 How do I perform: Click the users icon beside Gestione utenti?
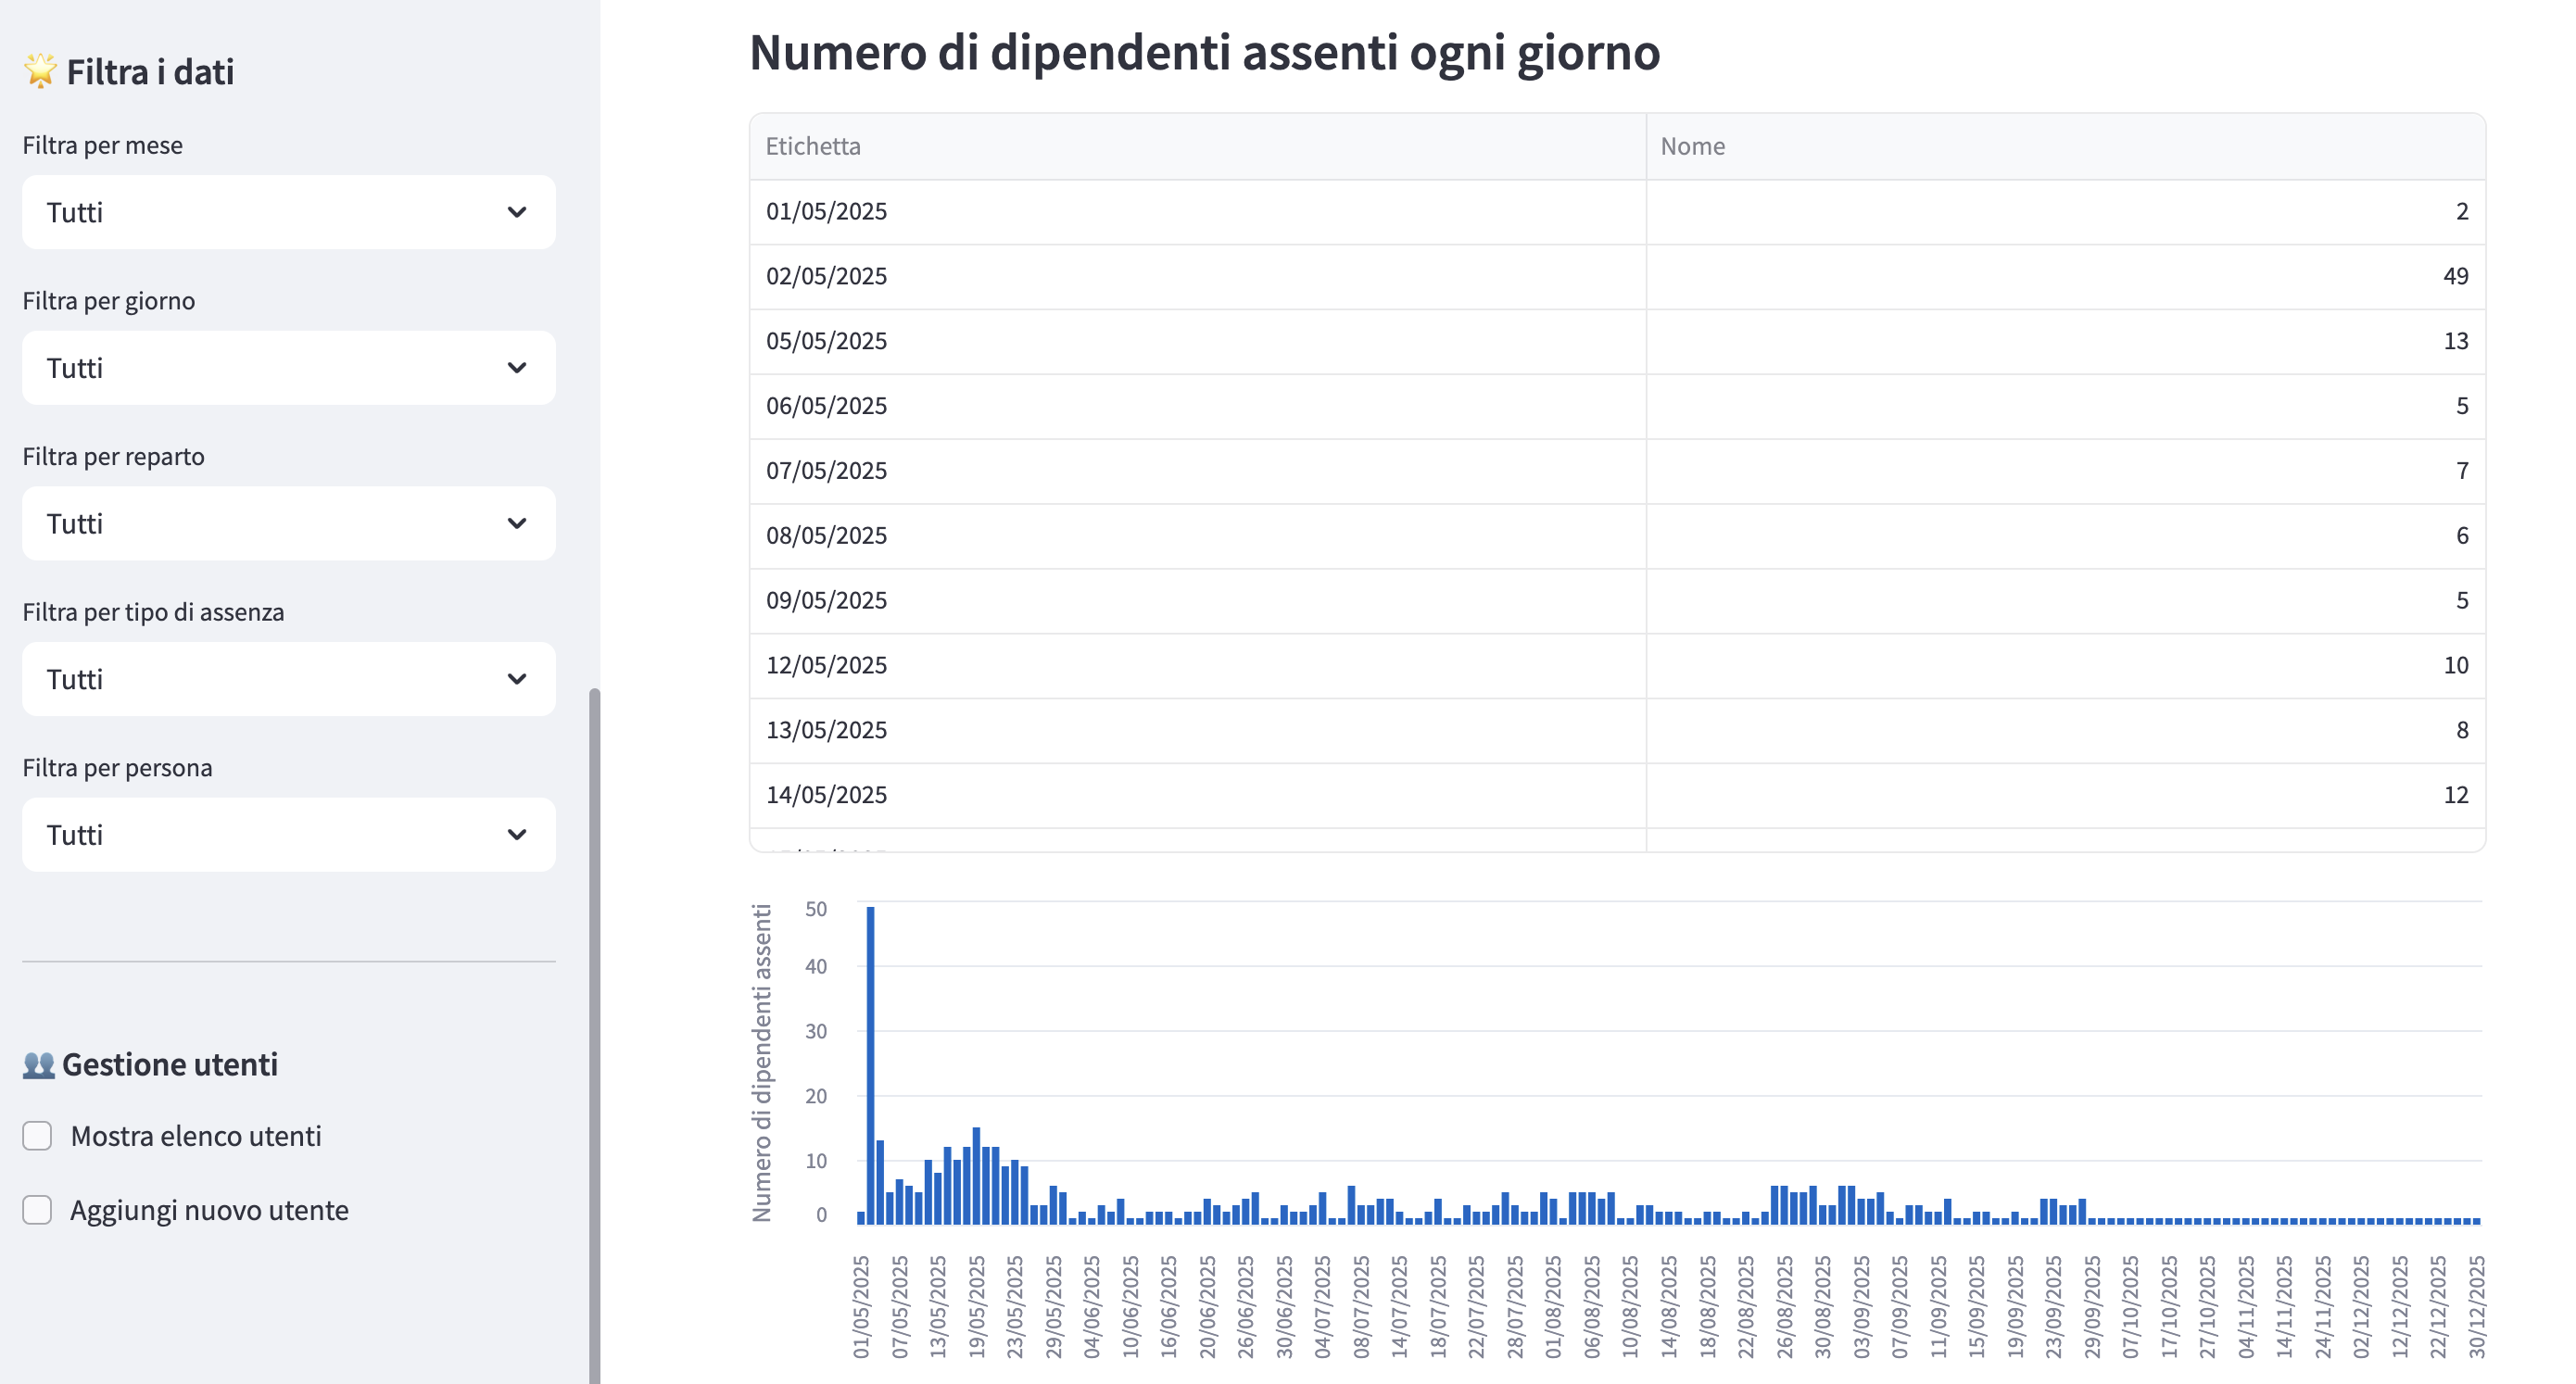38,1065
